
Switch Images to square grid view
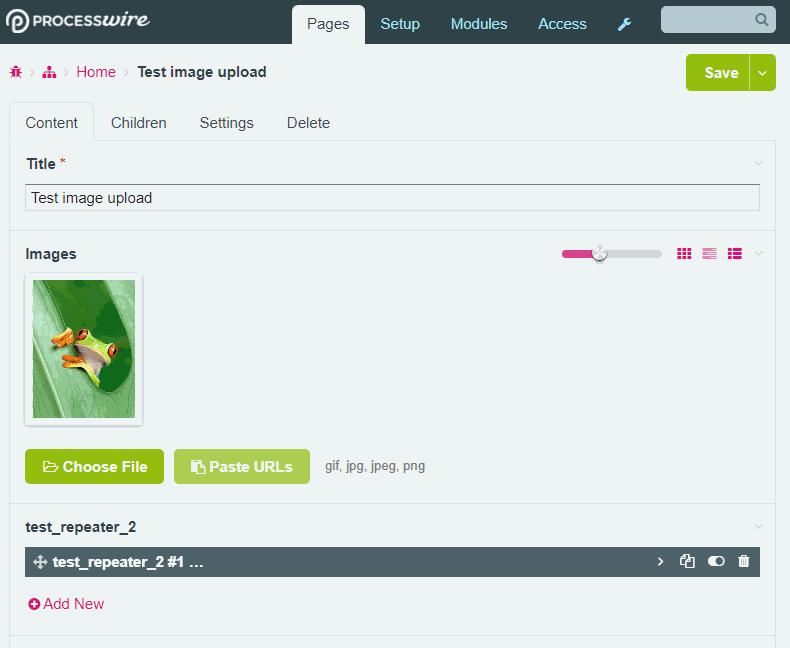pyautogui.click(x=684, y=253)
